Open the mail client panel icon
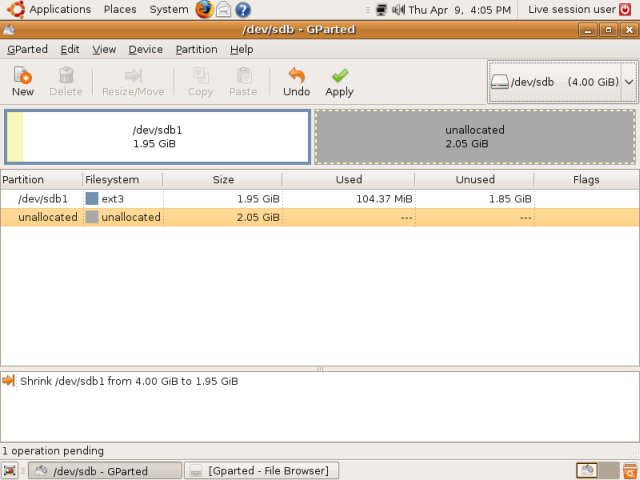 [x=223, y=9]
